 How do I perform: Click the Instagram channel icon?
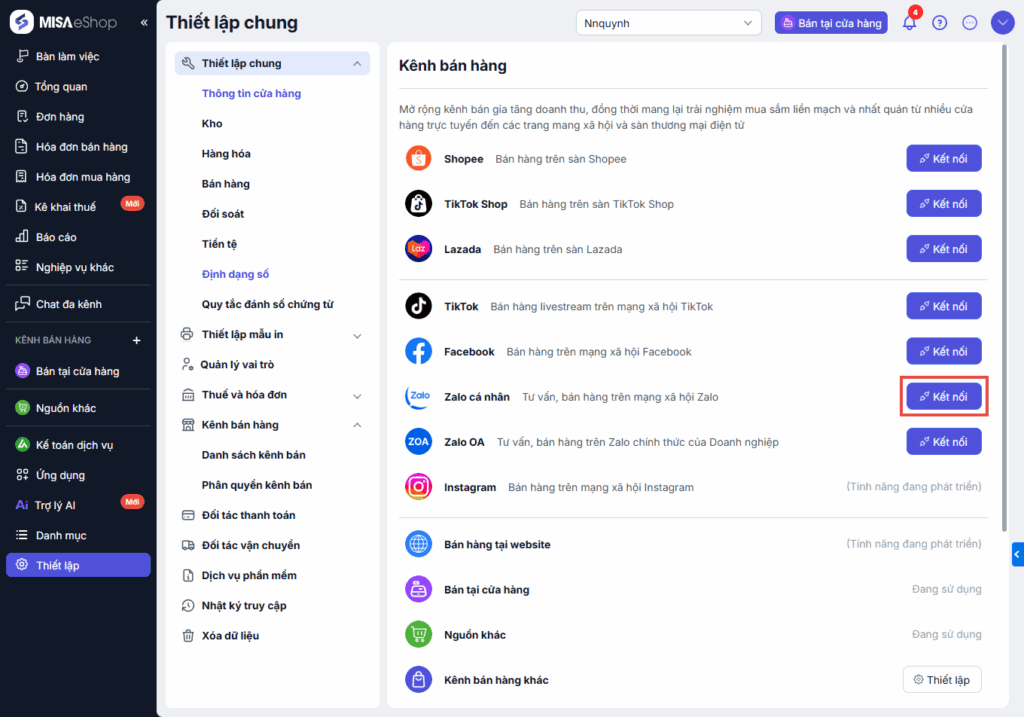(418, 486)
